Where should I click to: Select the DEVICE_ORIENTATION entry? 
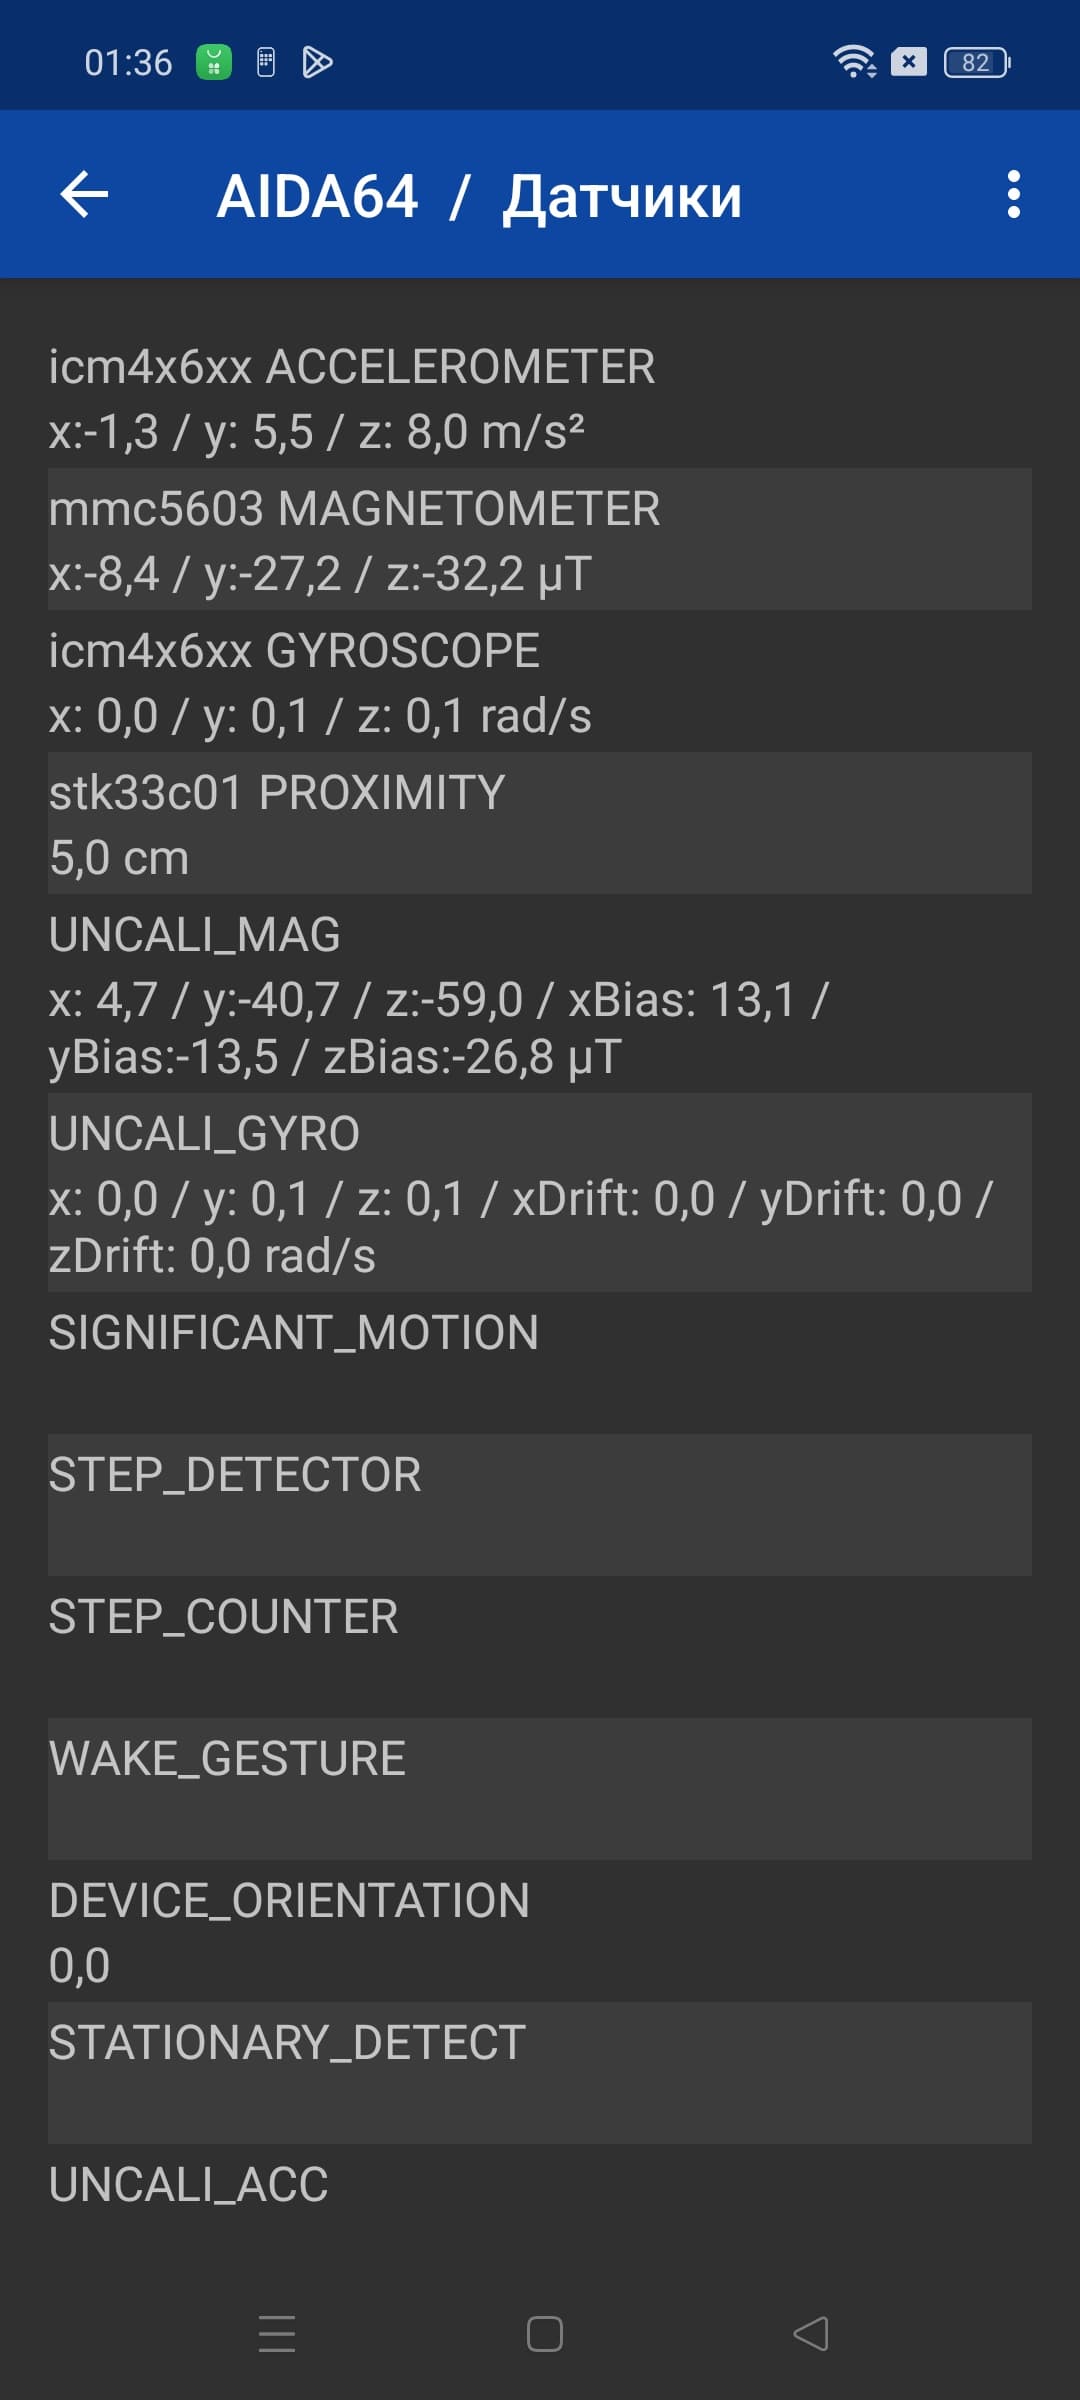[x=540, y=1931]
